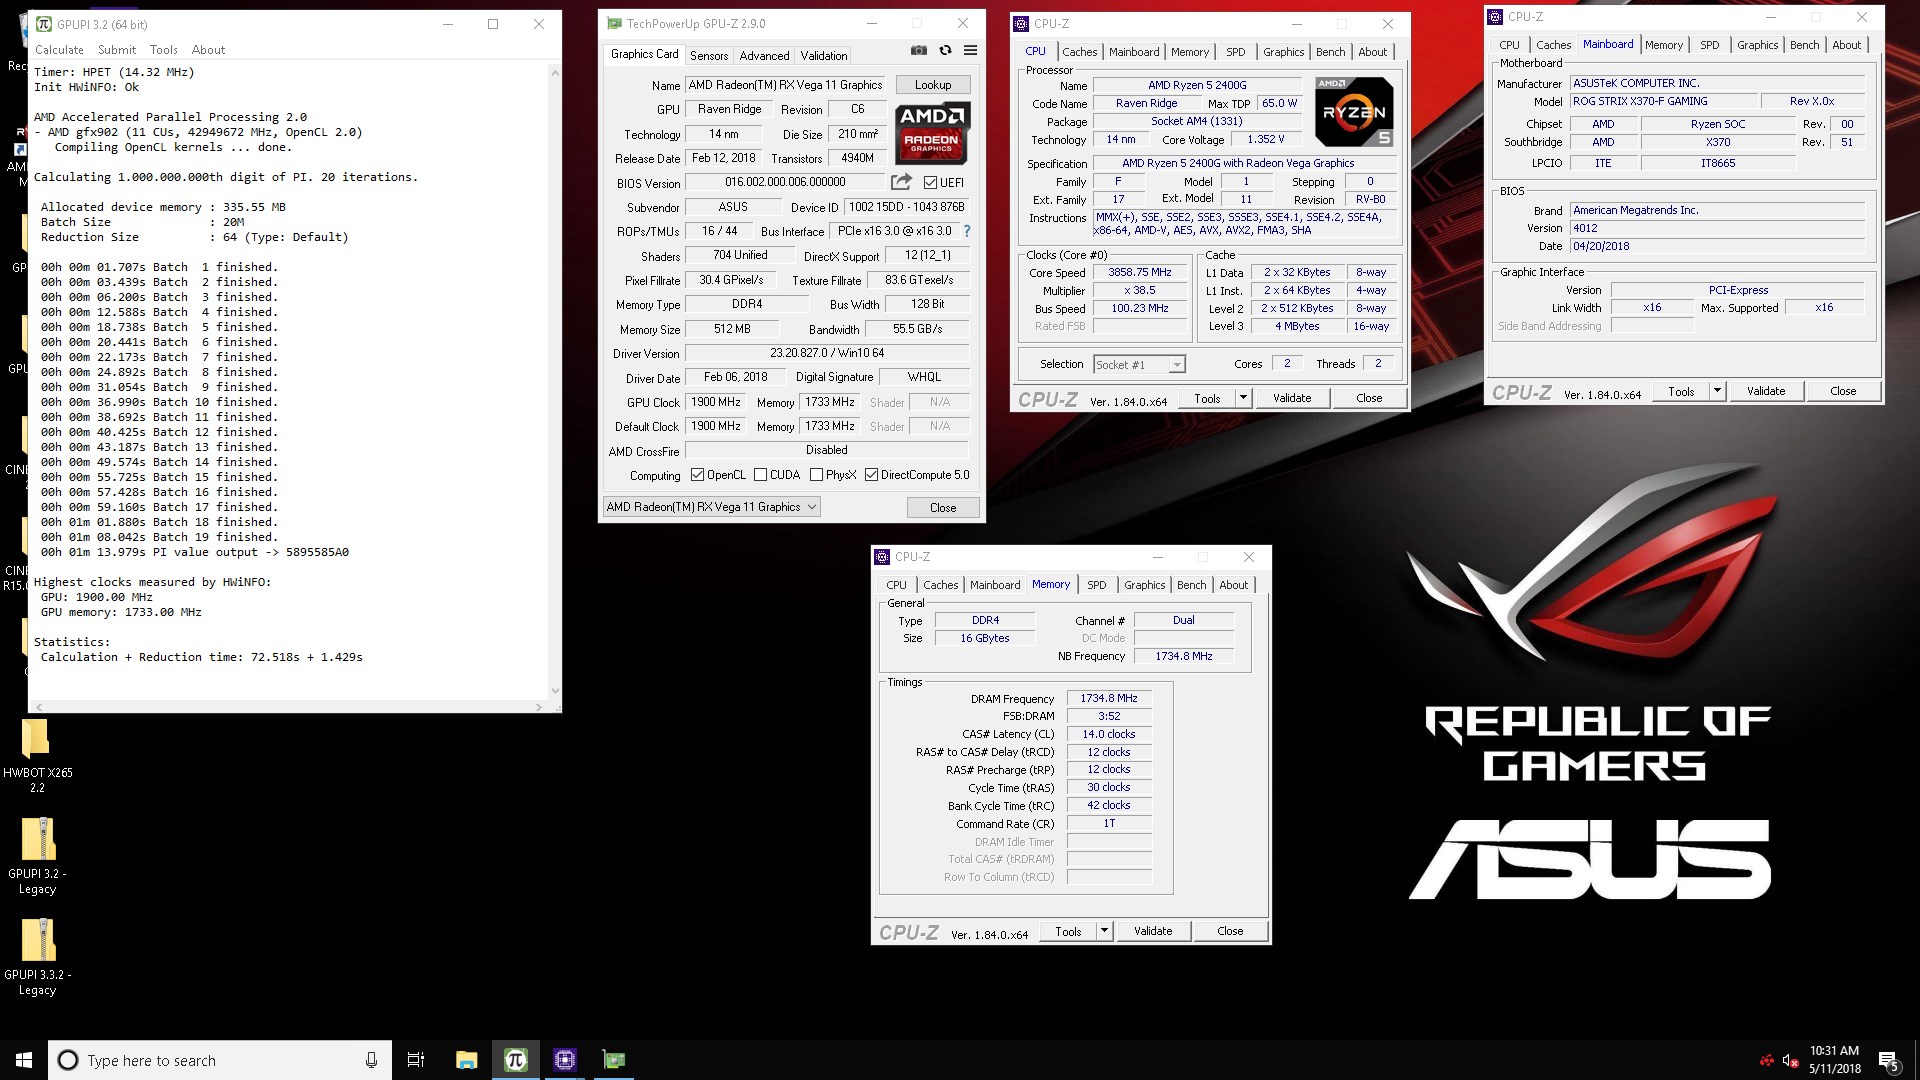The width and height of the screenshot is (1920, 1080).
Task: Click BIOS export share icon in GPU-Z
Action: [x=901, y=182]
